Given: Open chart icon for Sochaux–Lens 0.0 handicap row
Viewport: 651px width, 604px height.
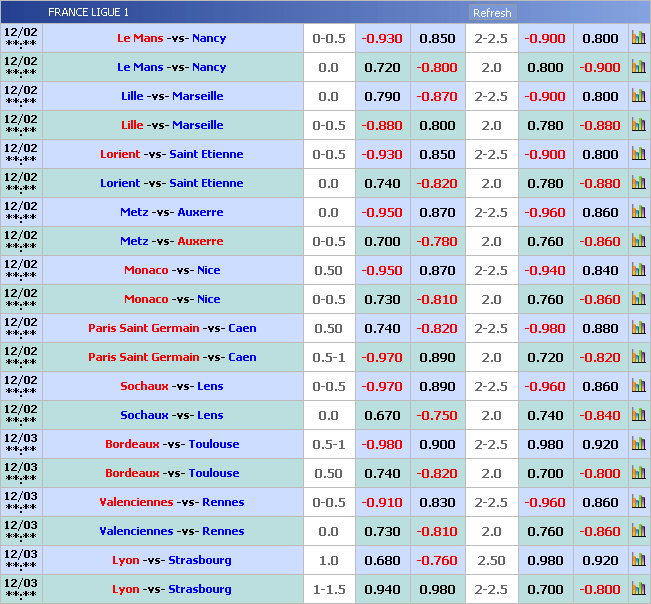Looking at the screenshot, I should [638, 415].
